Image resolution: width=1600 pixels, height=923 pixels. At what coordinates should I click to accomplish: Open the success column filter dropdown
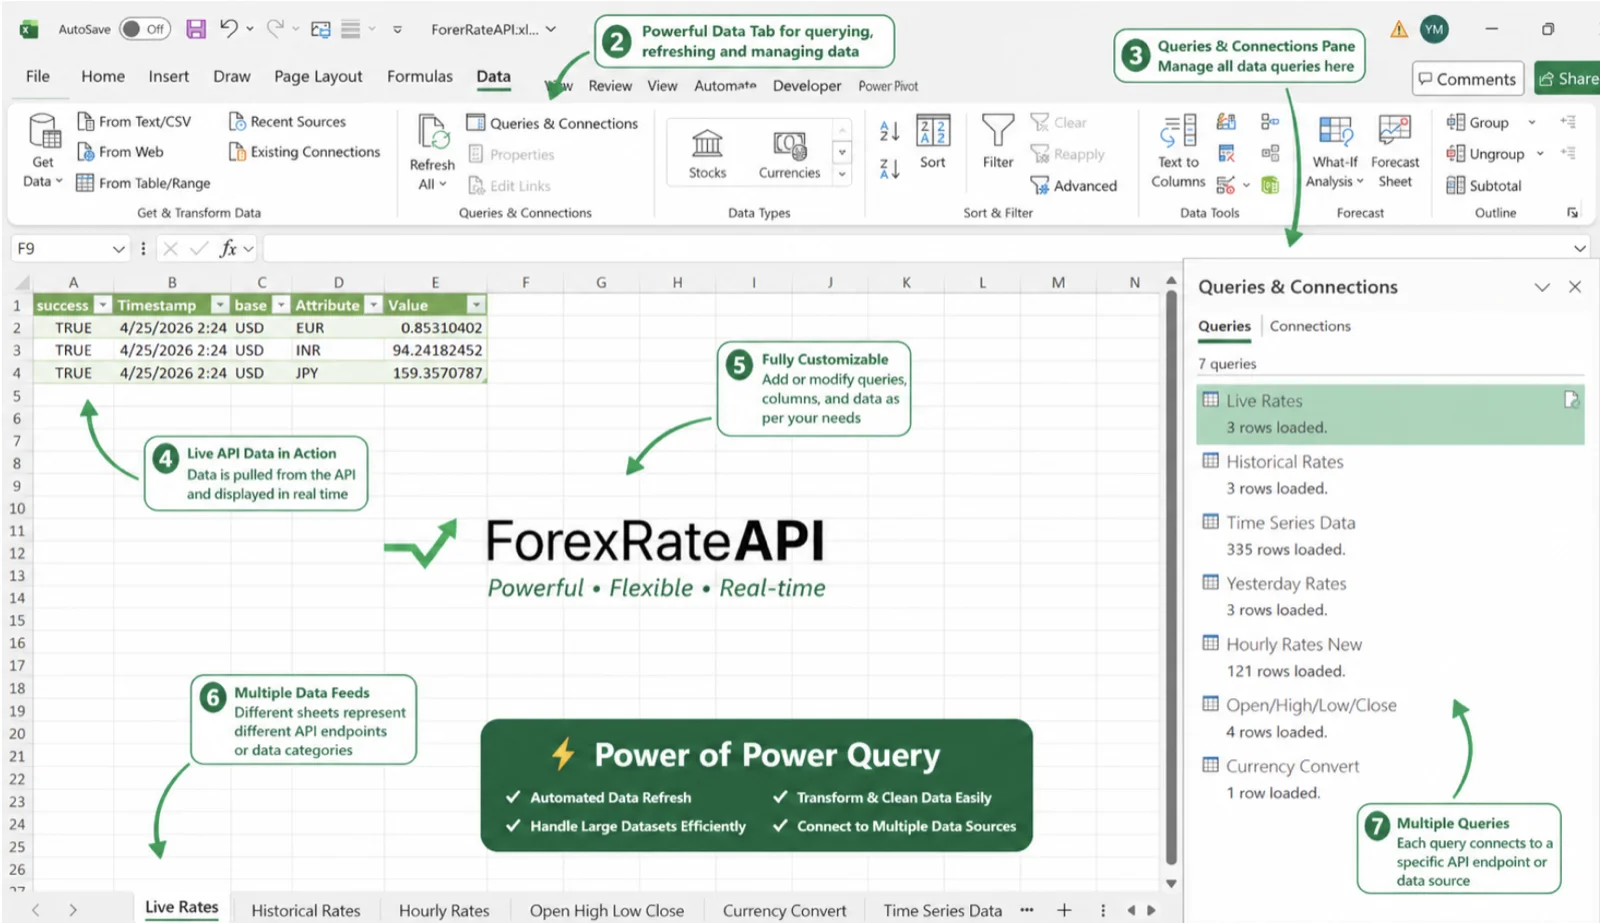103,305
